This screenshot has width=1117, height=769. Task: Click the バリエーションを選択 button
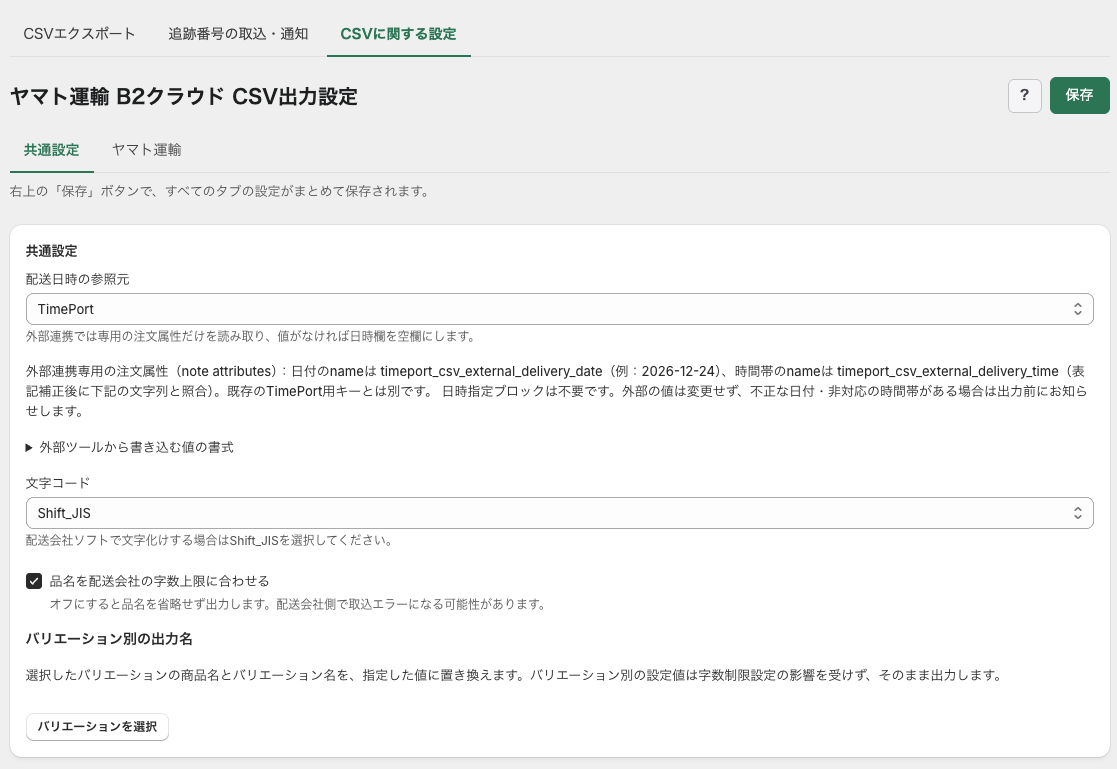pyautogui.click(x=97, y=726)
